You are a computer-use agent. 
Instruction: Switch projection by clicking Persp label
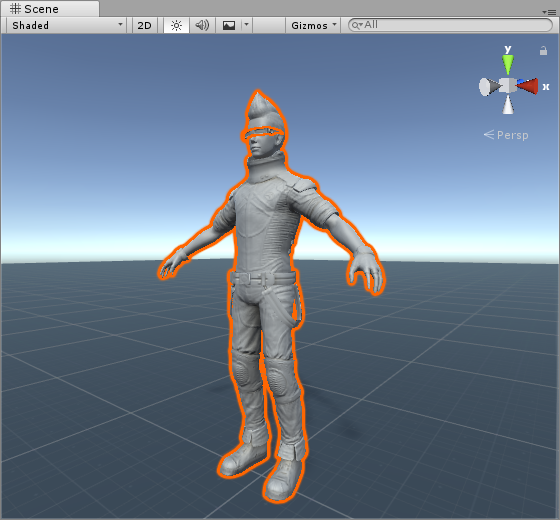point(512,135)
